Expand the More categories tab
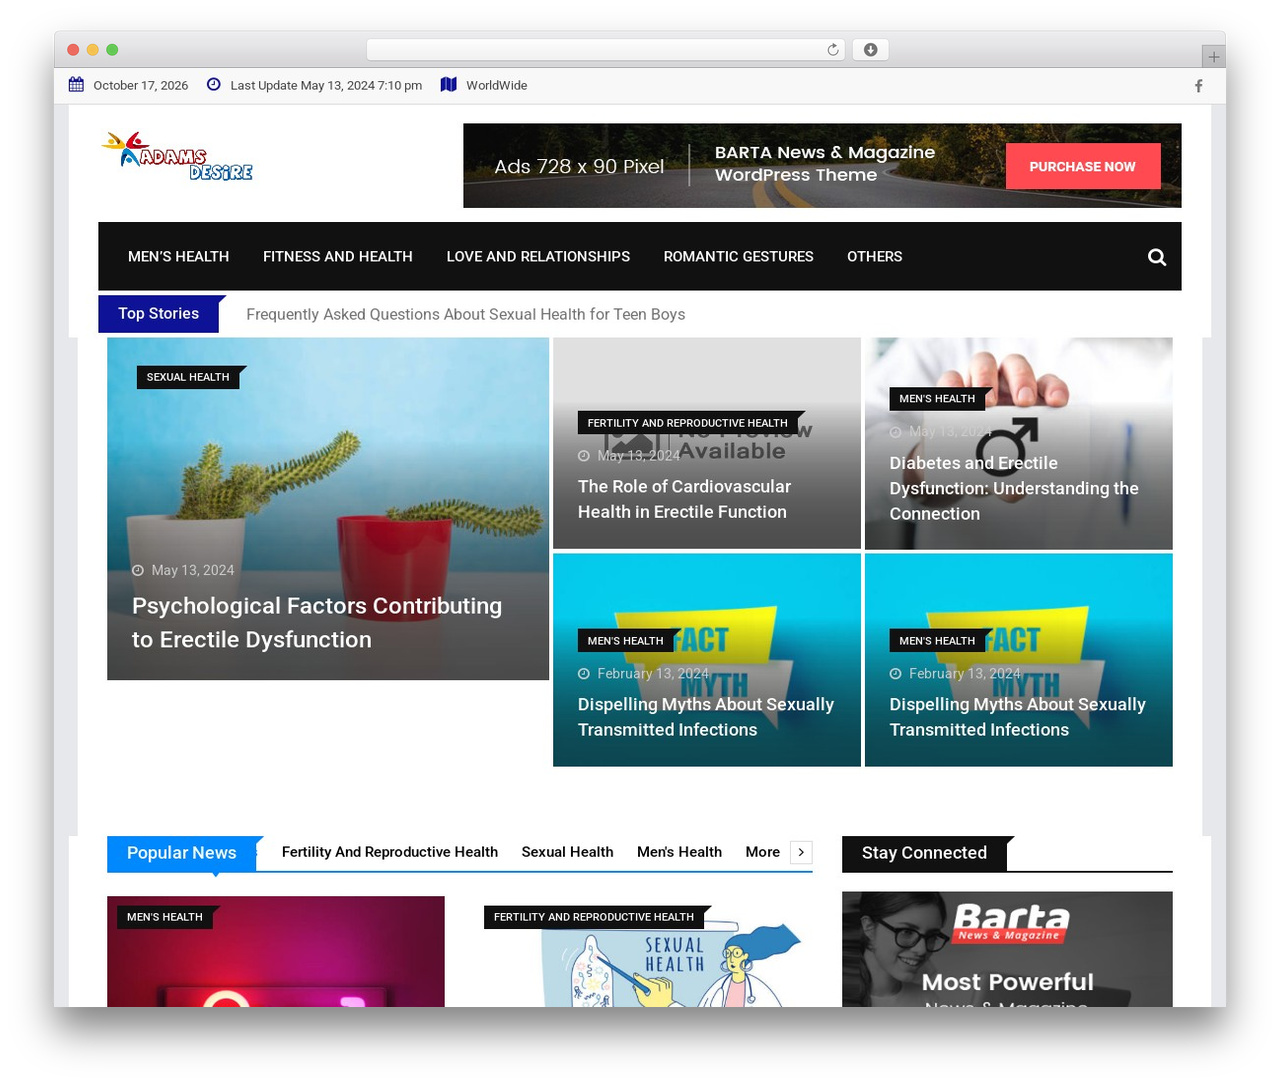The image size is (1280, 1084). click(762, 852)
